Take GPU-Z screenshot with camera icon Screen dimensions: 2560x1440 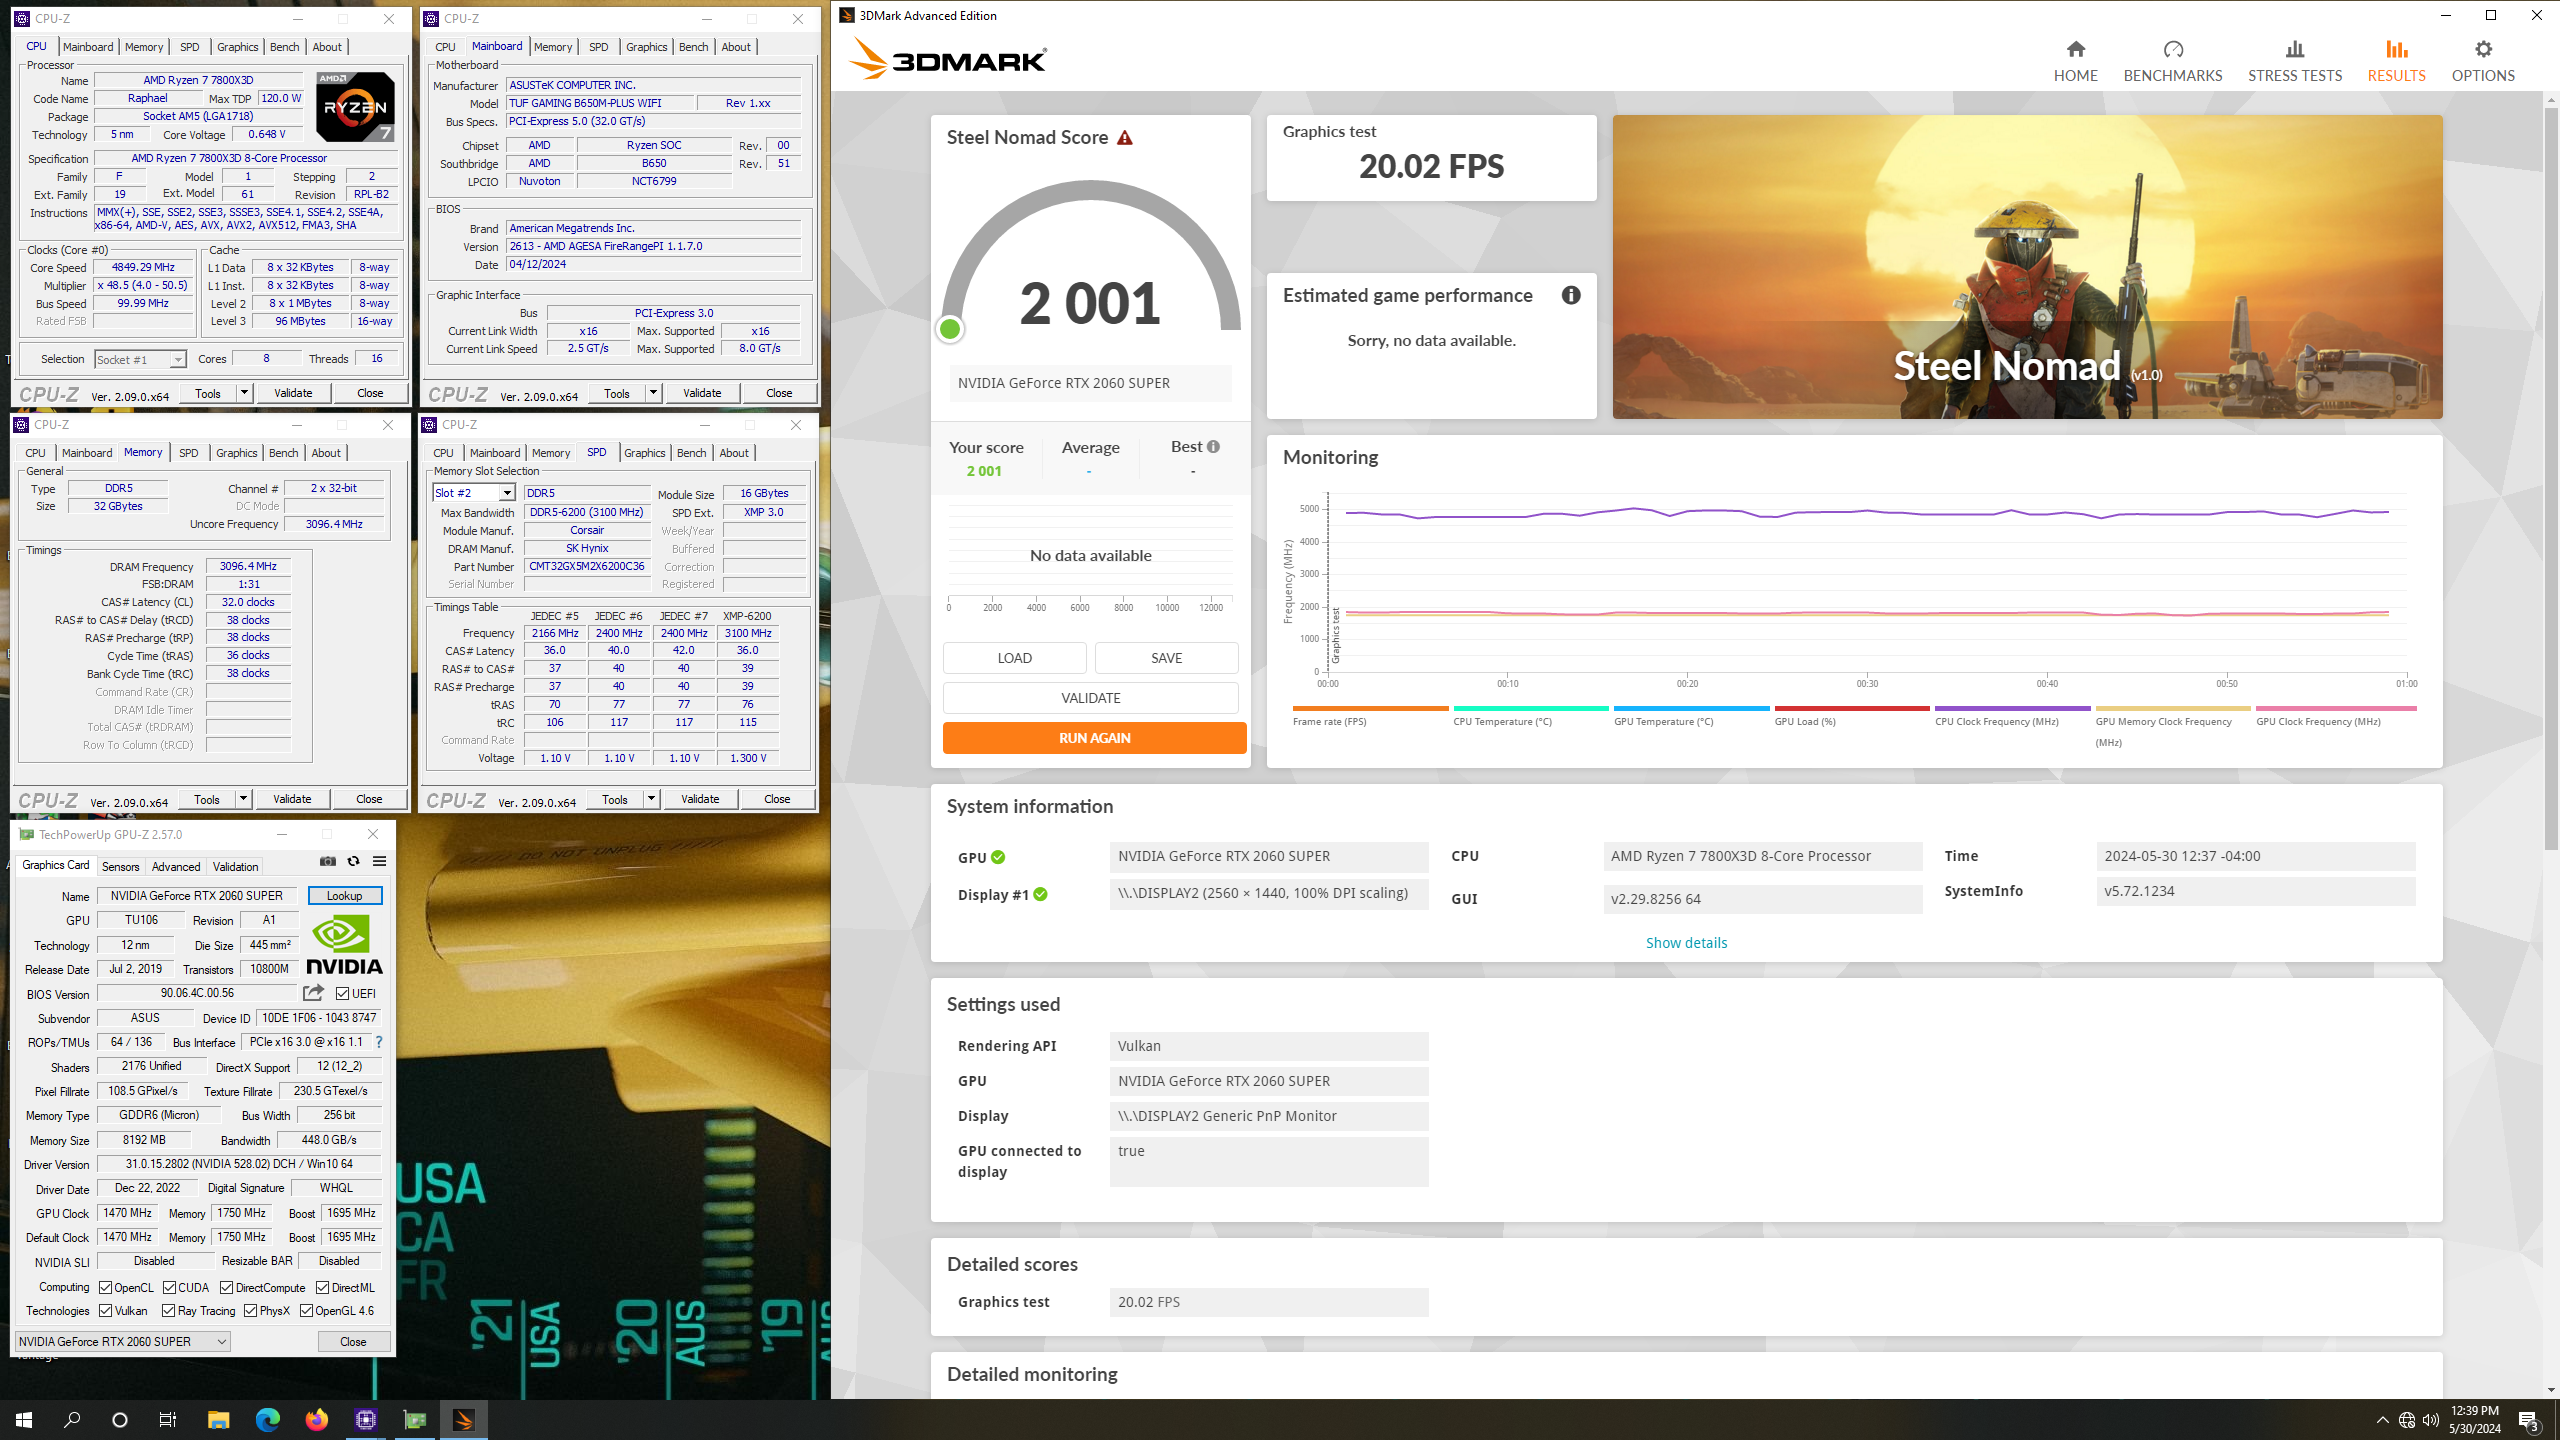pyautogui.click(x=328, y=861)
